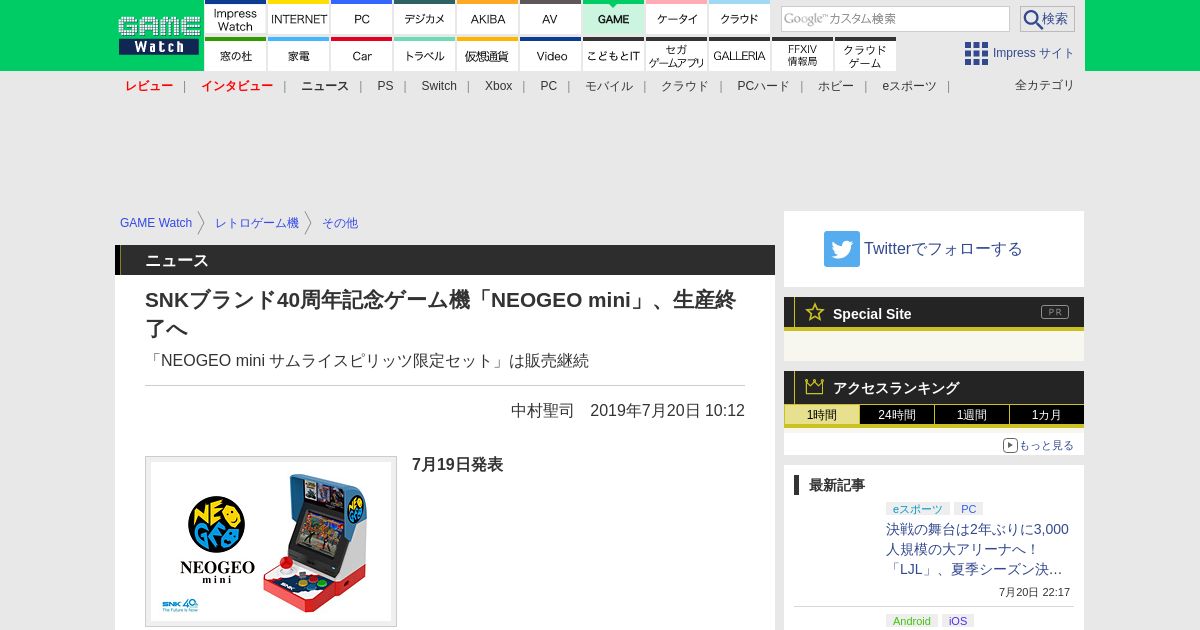This screenshot has height=630, width=1200.
Task: Select 1カ月 ranking tab
Action: pyautogui.click(x=1047, y=415)
